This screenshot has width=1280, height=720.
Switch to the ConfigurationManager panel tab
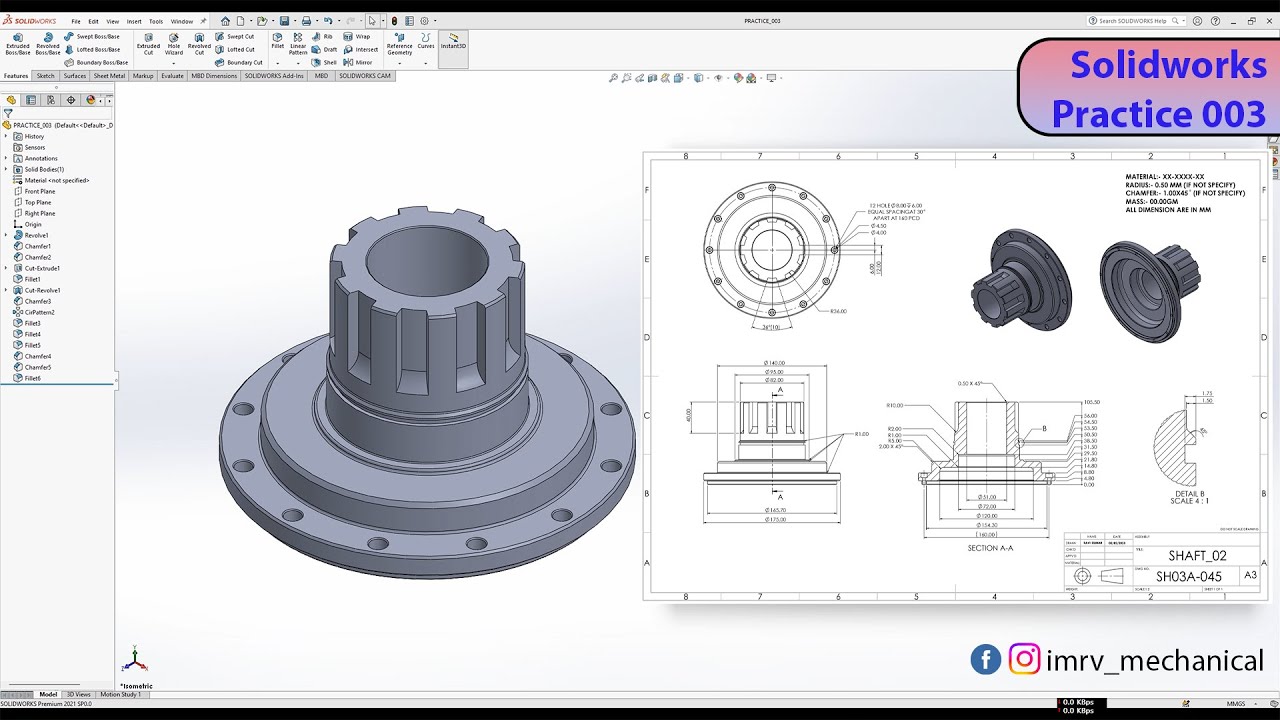50,100
